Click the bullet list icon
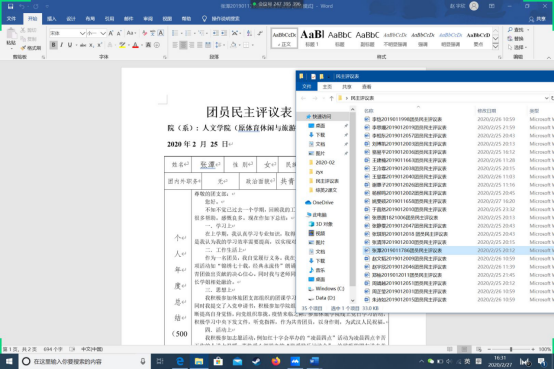 tap(175, 33)
